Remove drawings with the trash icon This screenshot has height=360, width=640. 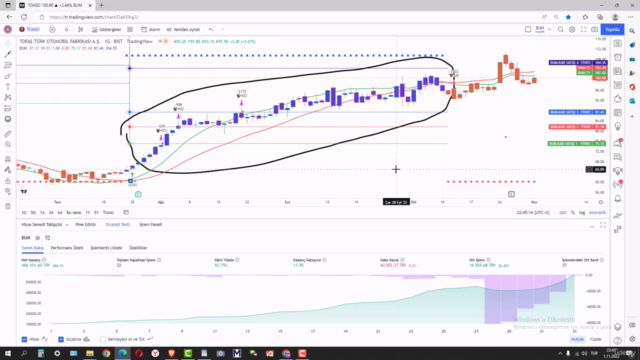(x=8, y=207)
